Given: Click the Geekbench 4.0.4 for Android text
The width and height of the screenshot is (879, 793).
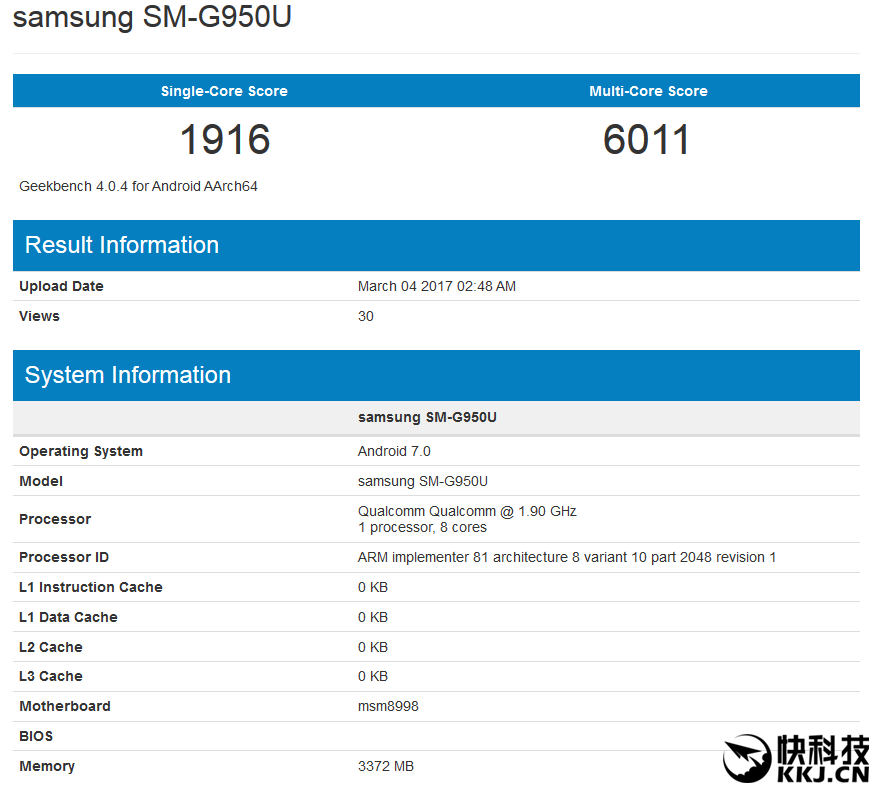Looking at the screenshot, I should click(x=138, y=186).
